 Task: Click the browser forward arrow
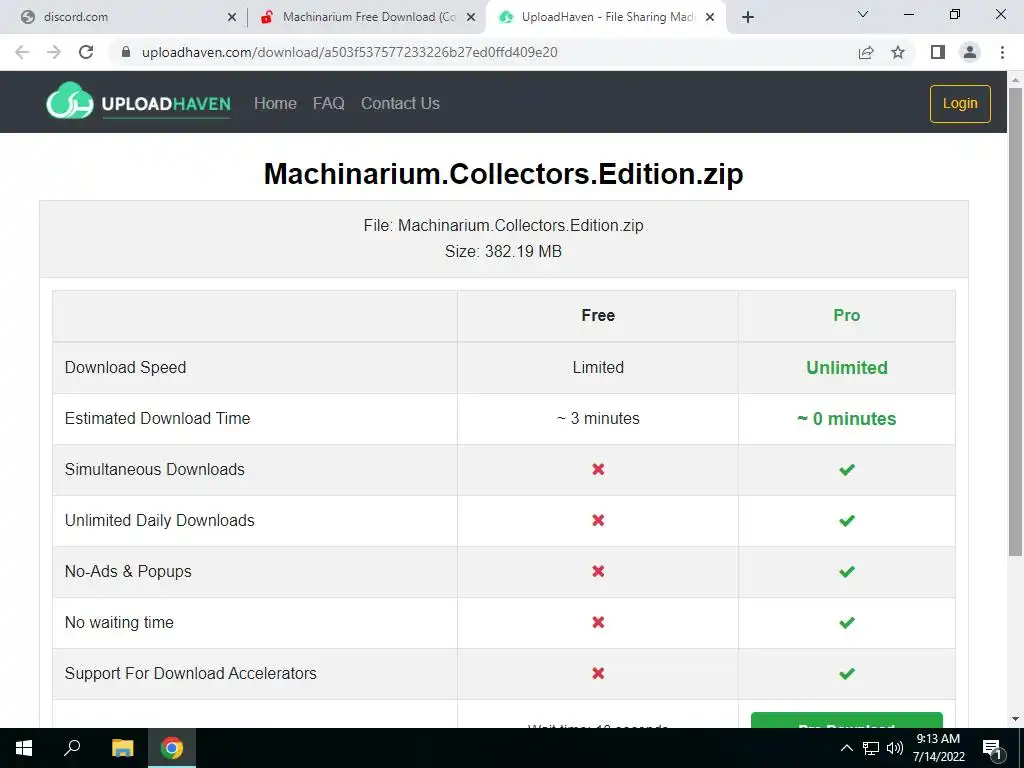pyautogui.click(x=54, y=52)
